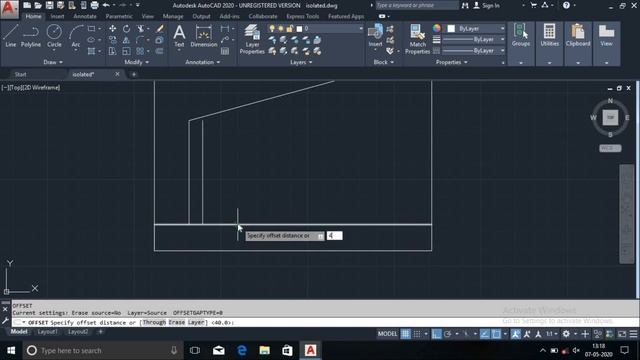Viewport: 640px width, 360px height.
Task: Click the Erase option in command line
Action: [177, 322]
